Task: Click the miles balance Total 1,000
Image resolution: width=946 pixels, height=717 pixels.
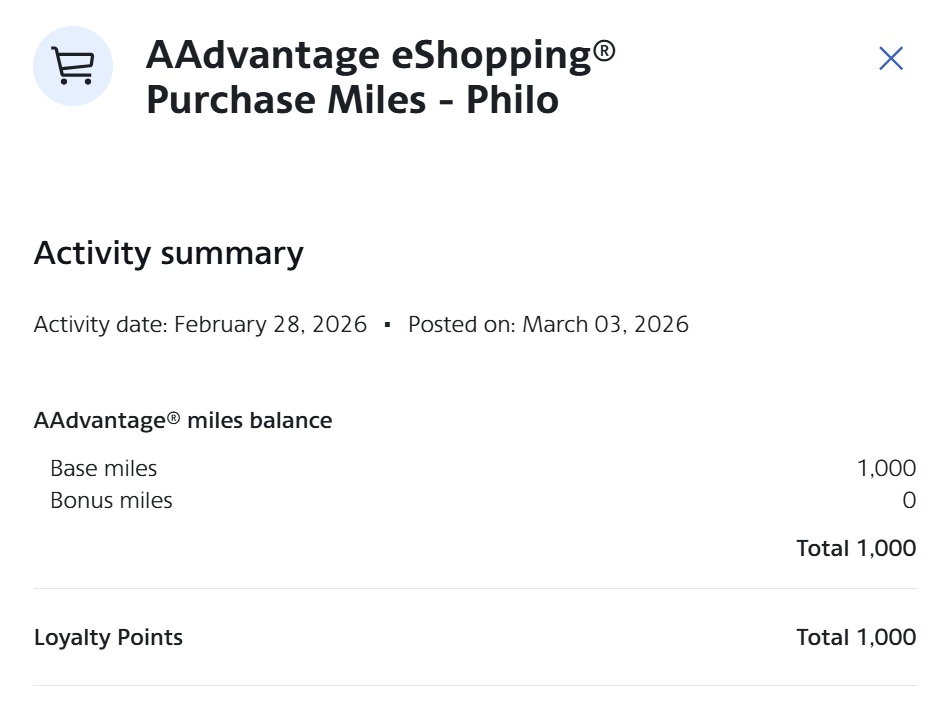Action: coord(855,548)
